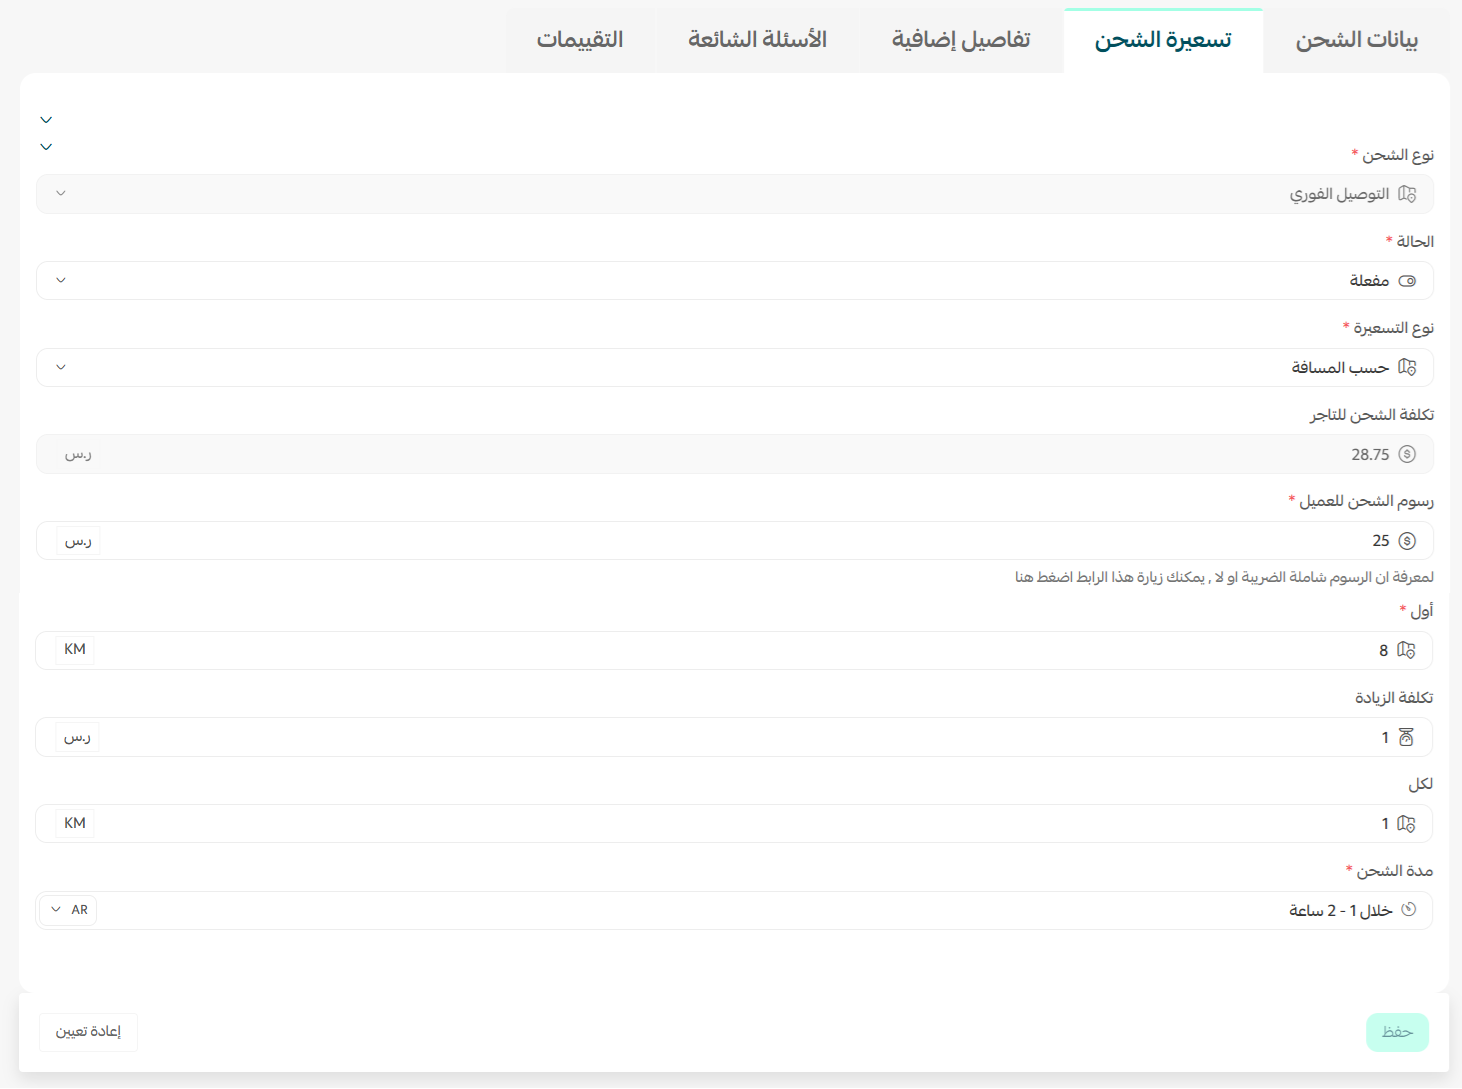Click the رسوم الشحن للعميل input field
The width and height of the screenshot is (1462, 1089).
734,541
